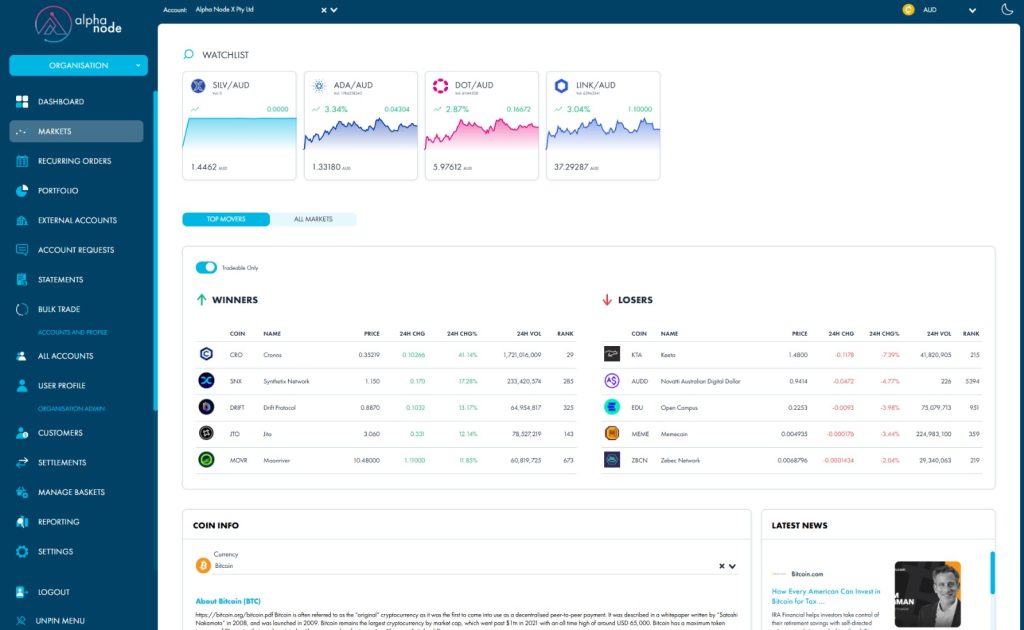Open the AUD currency dropdown
Screen dimensions: 1024x630
point(971,10)
